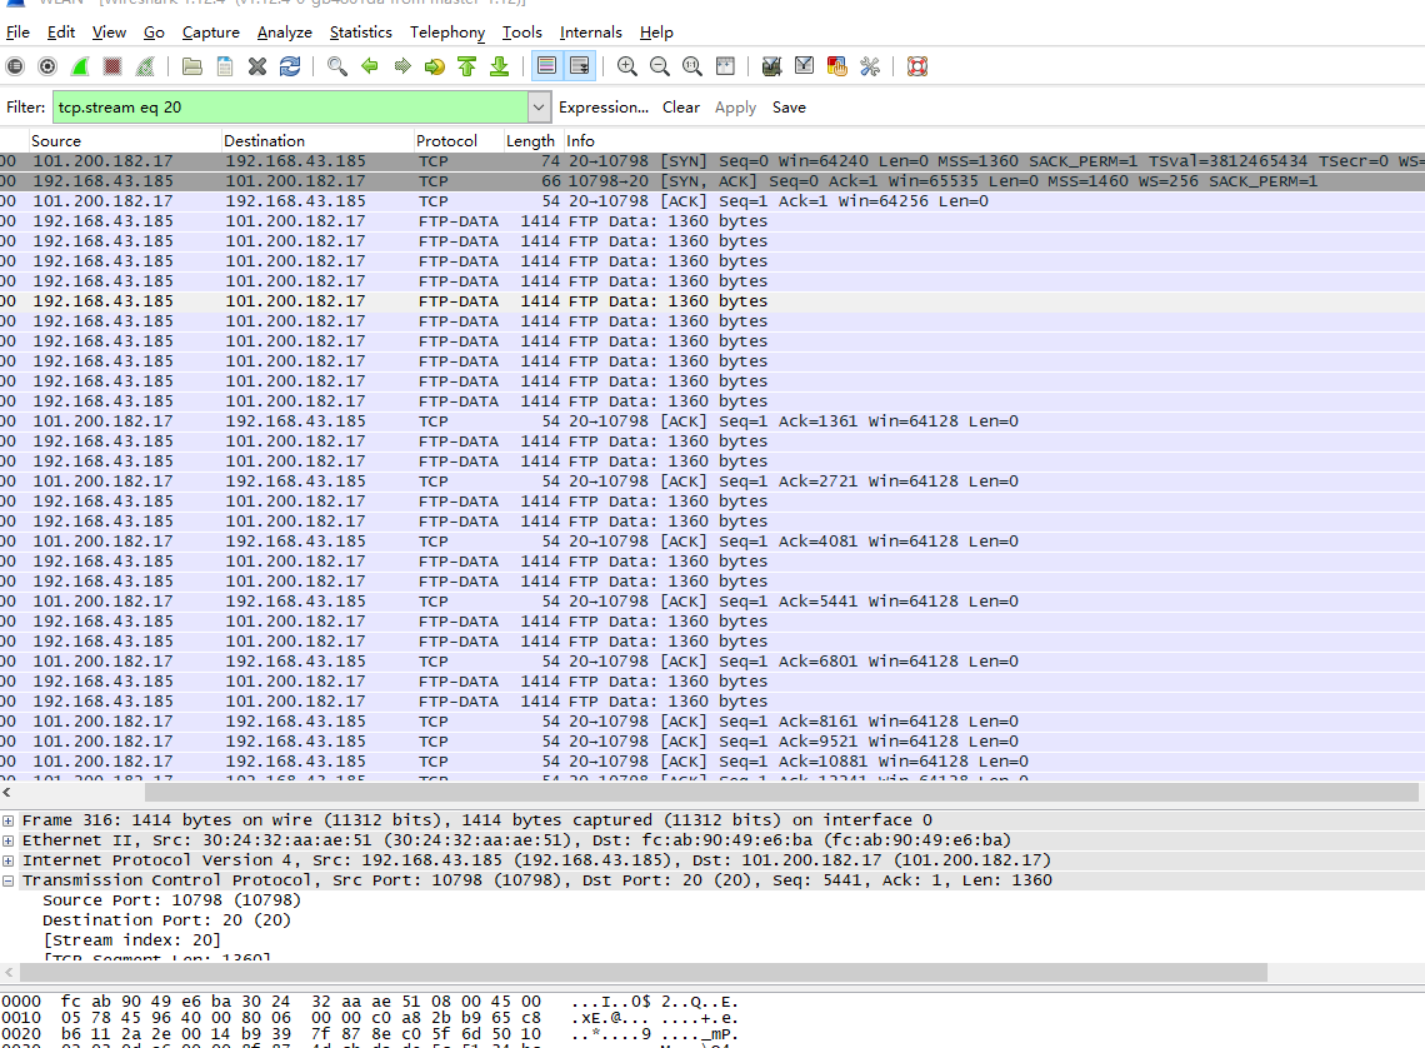1425x1048 pixels.
Task: Restart the current capture
Action: click(x=145, y=66)
